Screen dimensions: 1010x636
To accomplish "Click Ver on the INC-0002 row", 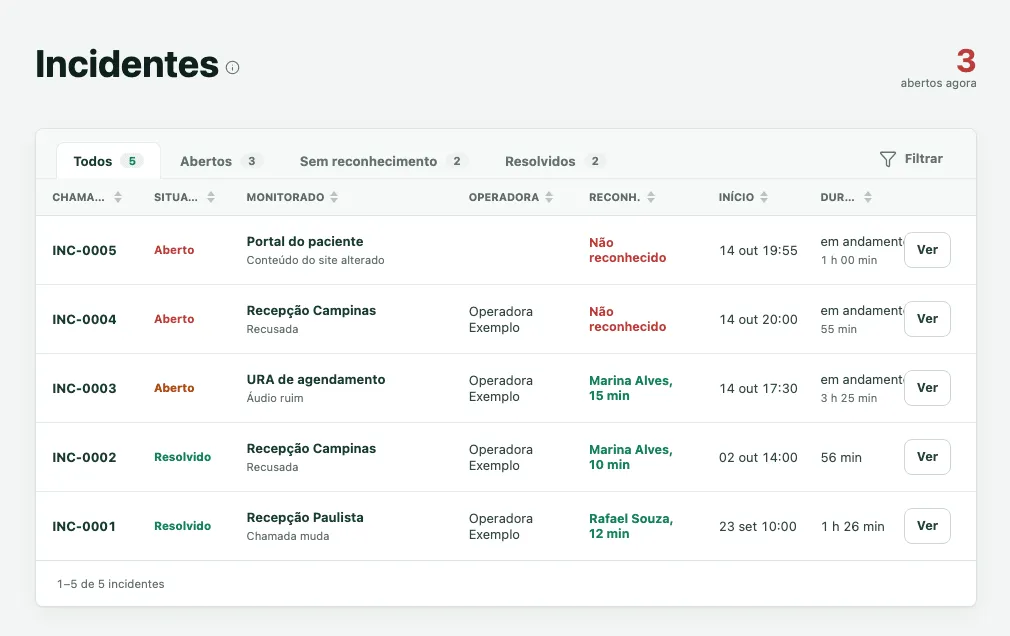I will coord(927,457).
